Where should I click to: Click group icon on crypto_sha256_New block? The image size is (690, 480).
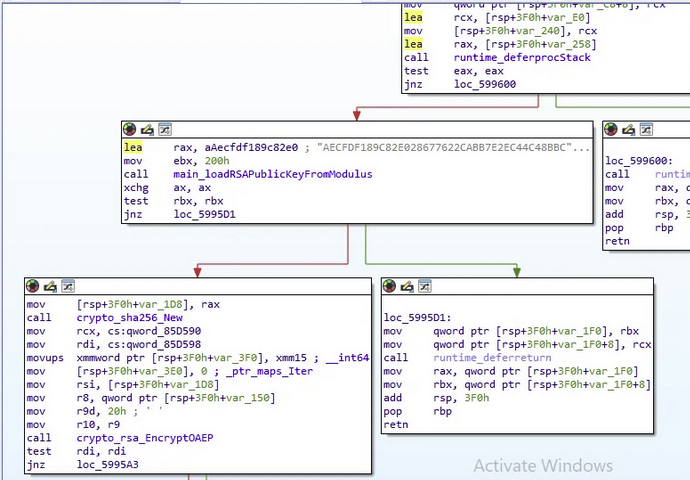pyautogui.click(x=68, y=287)
